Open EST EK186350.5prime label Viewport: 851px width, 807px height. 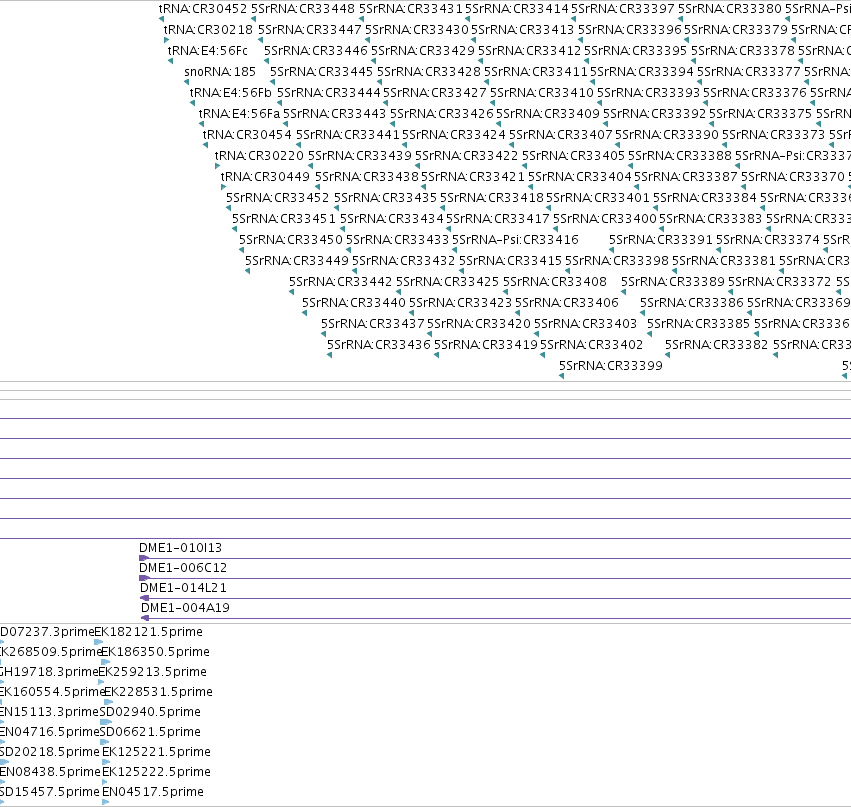pos(155,652)
